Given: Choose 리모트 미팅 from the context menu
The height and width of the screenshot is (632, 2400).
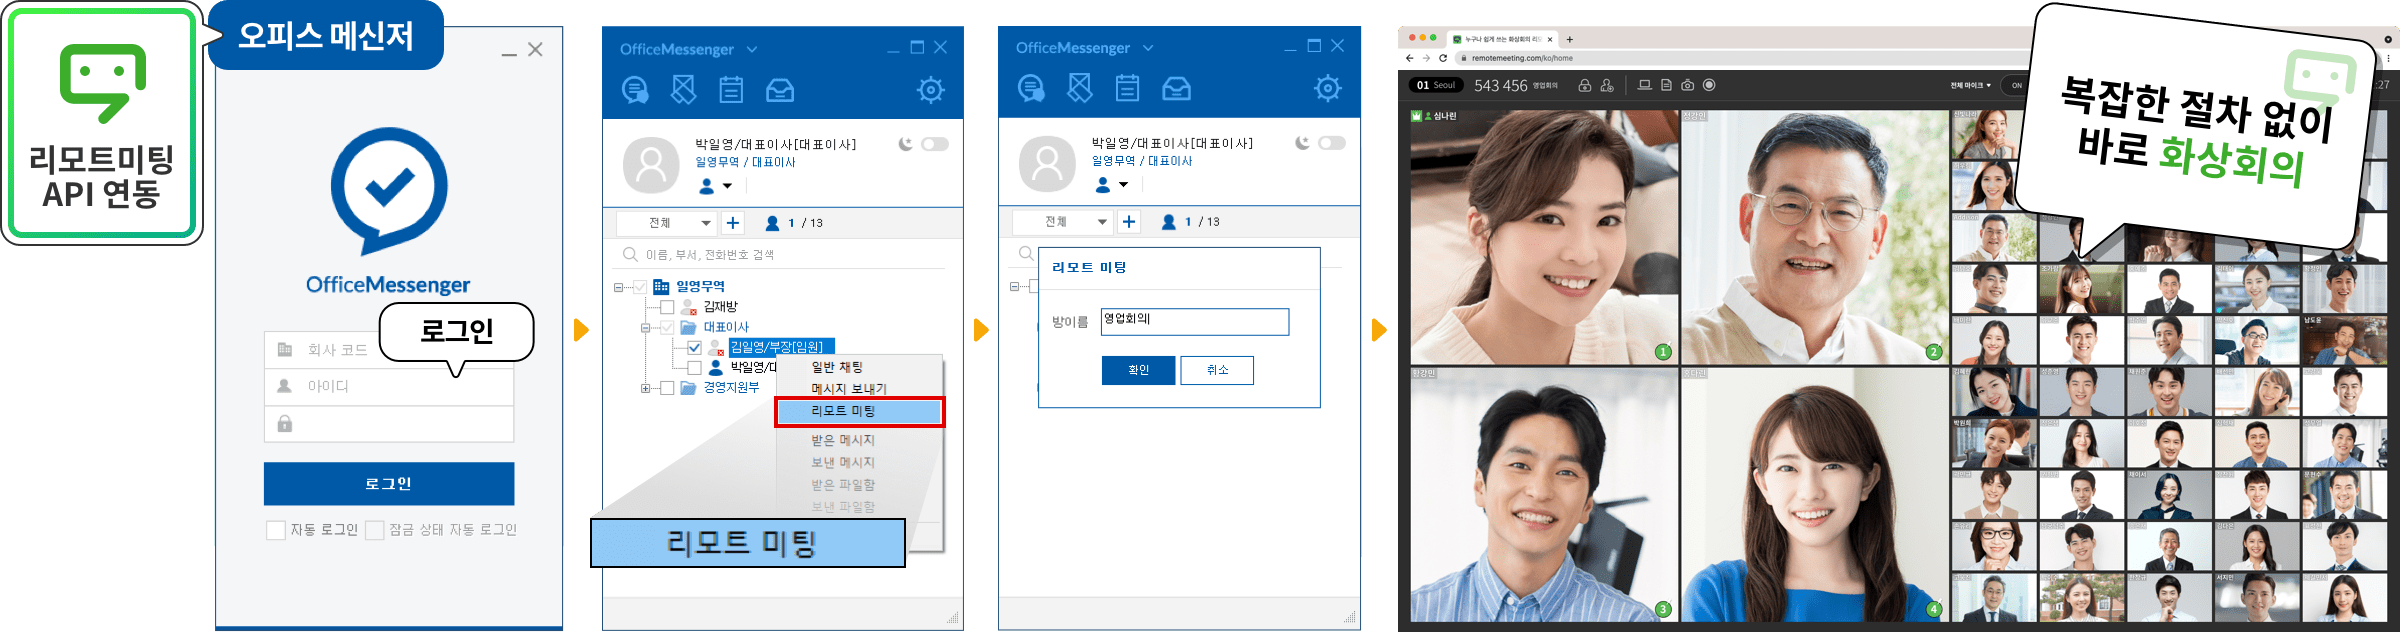Looking at the screenshot, I should click(x=860, y=411).
